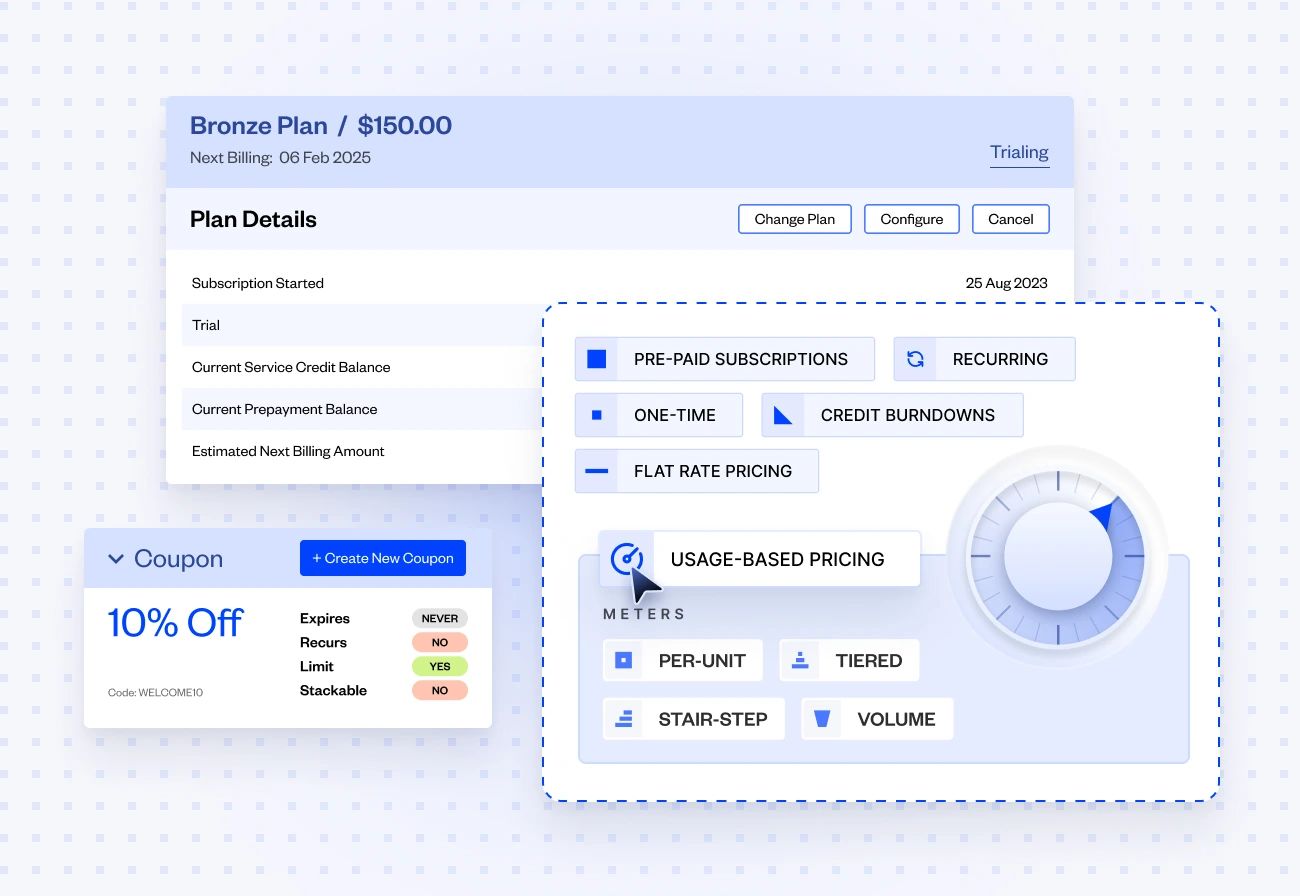Toggle the Stackable NO badge

click(440, 690)
